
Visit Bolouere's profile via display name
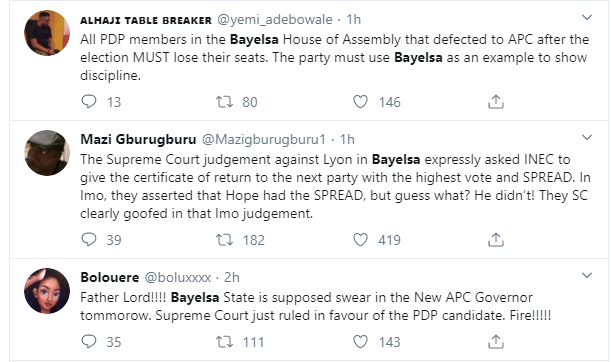(109, 277)
